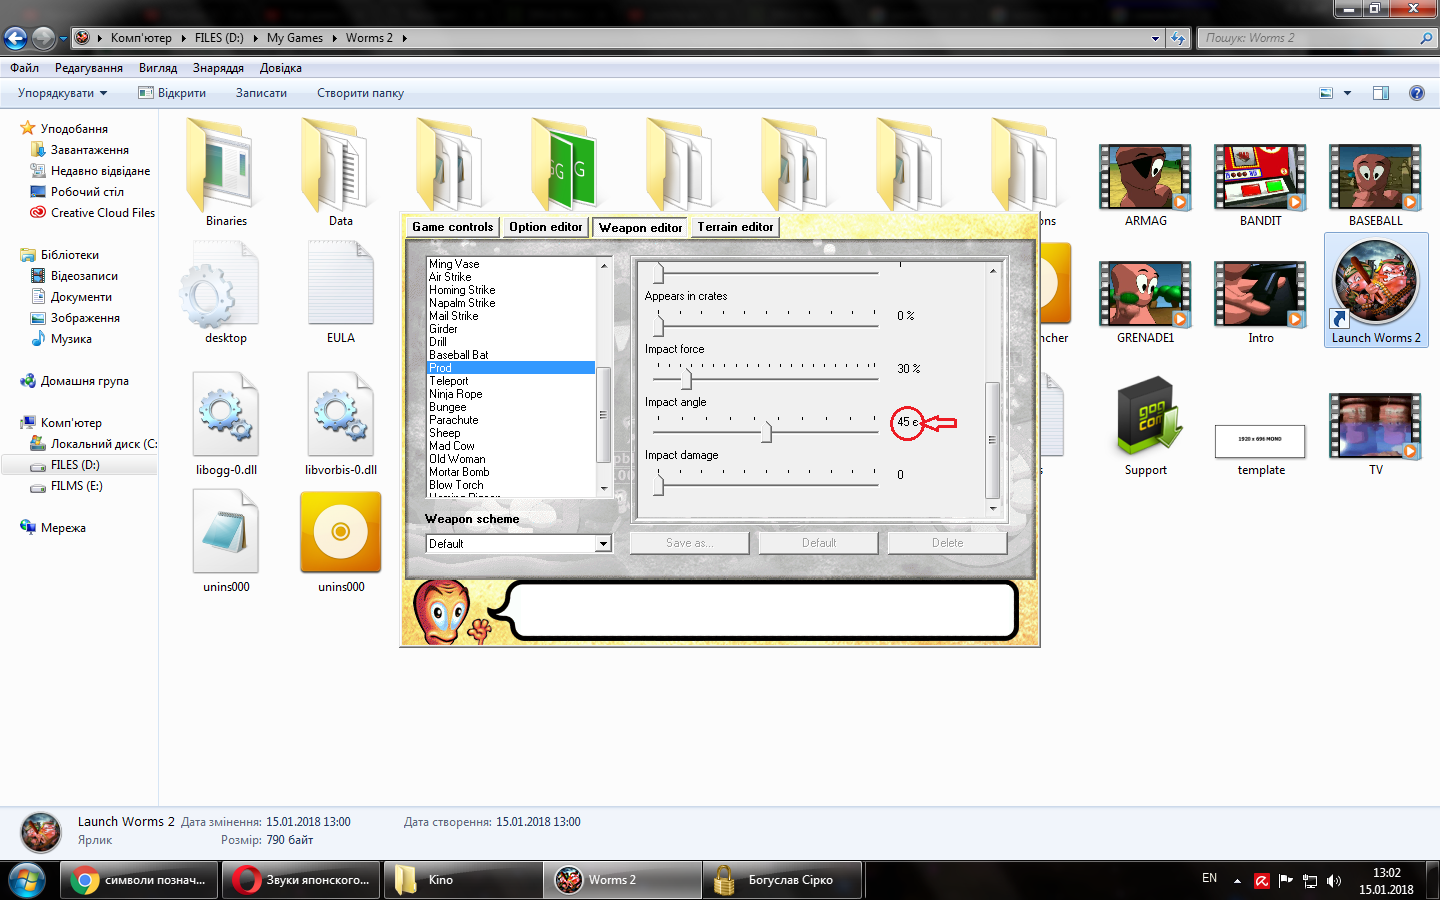Open the Файл menu
The width and height of the screenshot is (1440, 900).
click(25, 68)
